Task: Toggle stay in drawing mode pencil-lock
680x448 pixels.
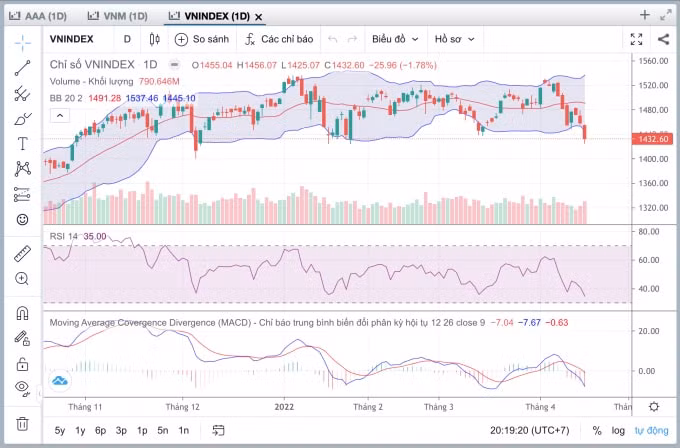Action: click(23, 338)
